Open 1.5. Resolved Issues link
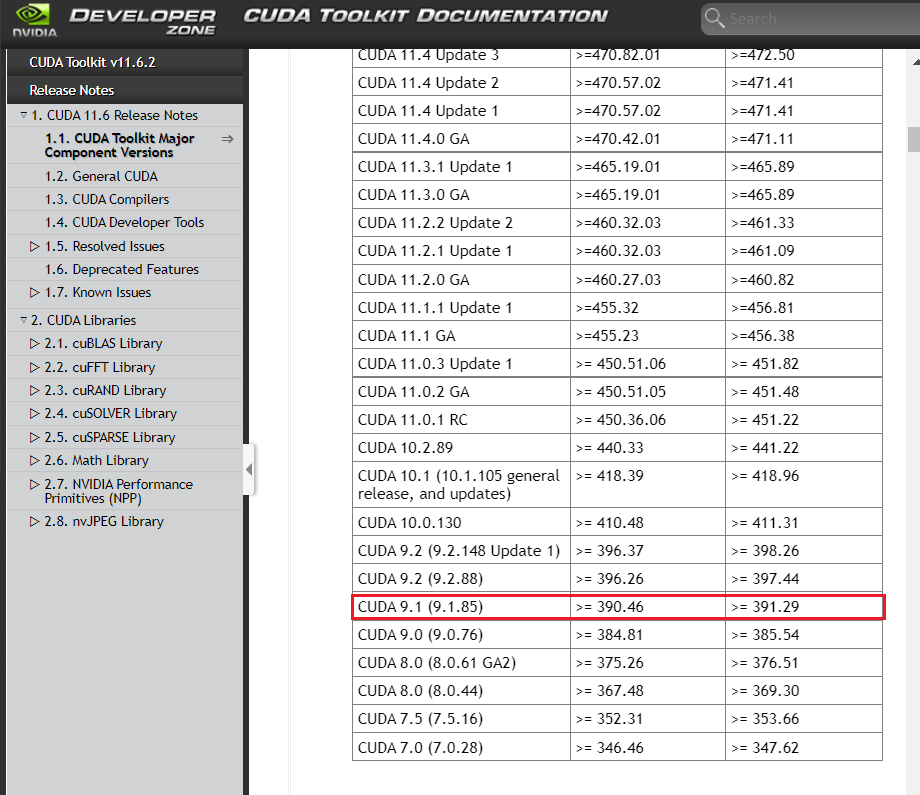 tap(104, 246)
